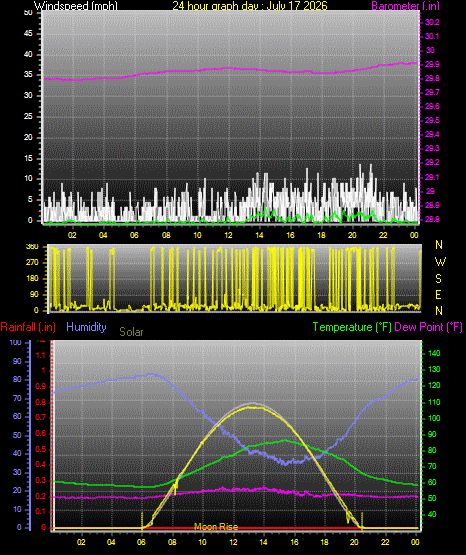This screenshot has width=466, height=555.
Task: Click the 1.1 rainfall scale value
Action: 41,355
